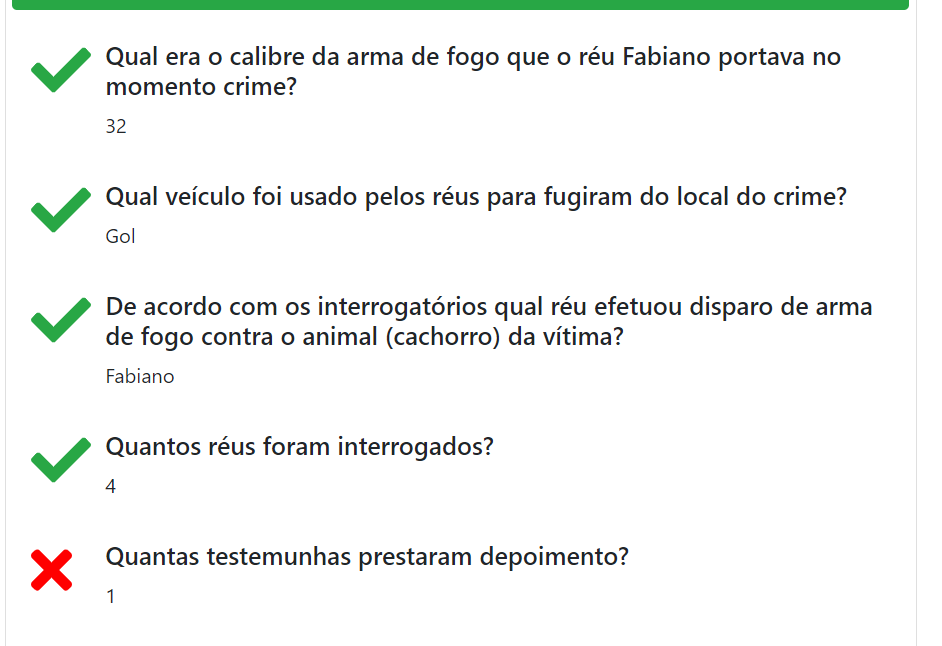Click the checkmark next to the dog-shooting question
This screenshot has width=942, height=646.
pos(60,321)
